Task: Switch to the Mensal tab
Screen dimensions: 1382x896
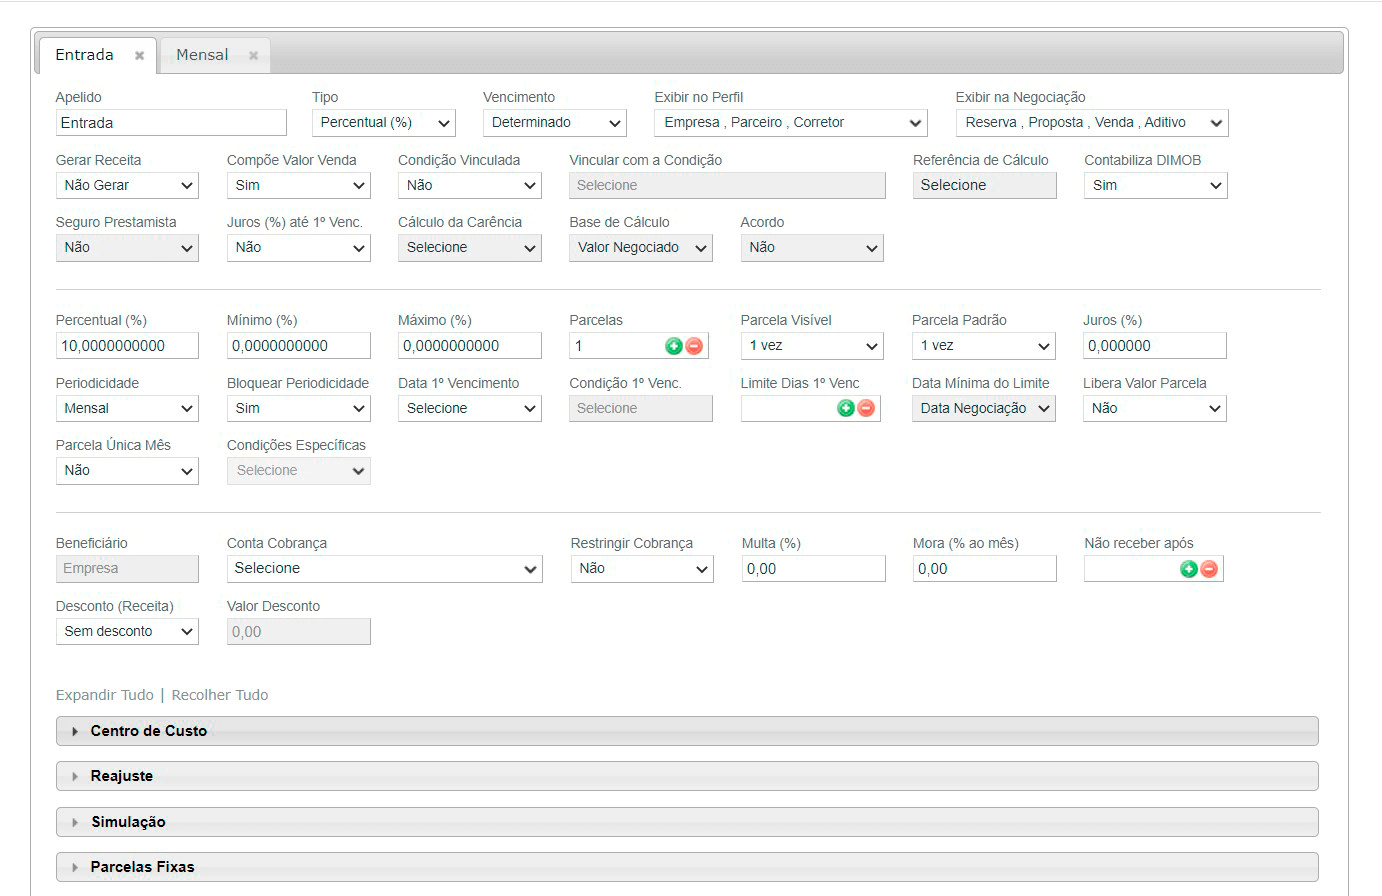Action: click(202, 55)
